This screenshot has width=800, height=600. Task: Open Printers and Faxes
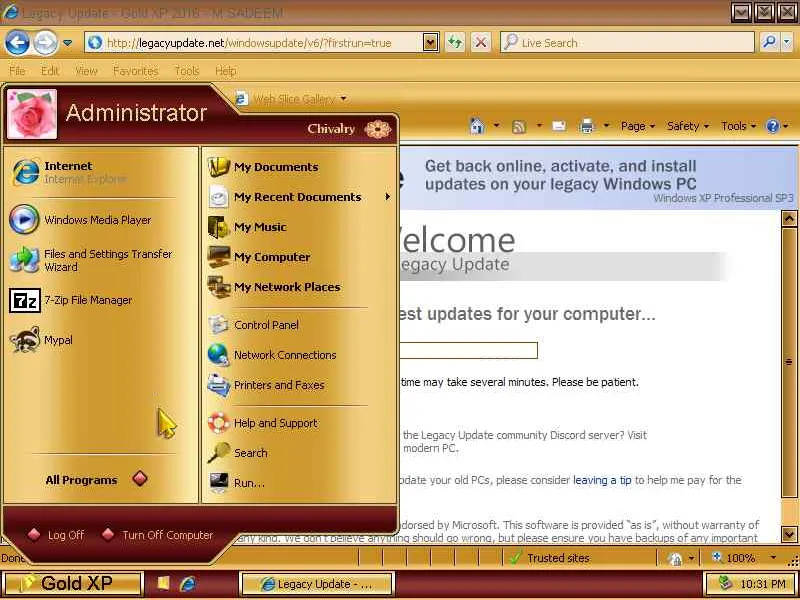pyautogui.click(x=300, y=385)
